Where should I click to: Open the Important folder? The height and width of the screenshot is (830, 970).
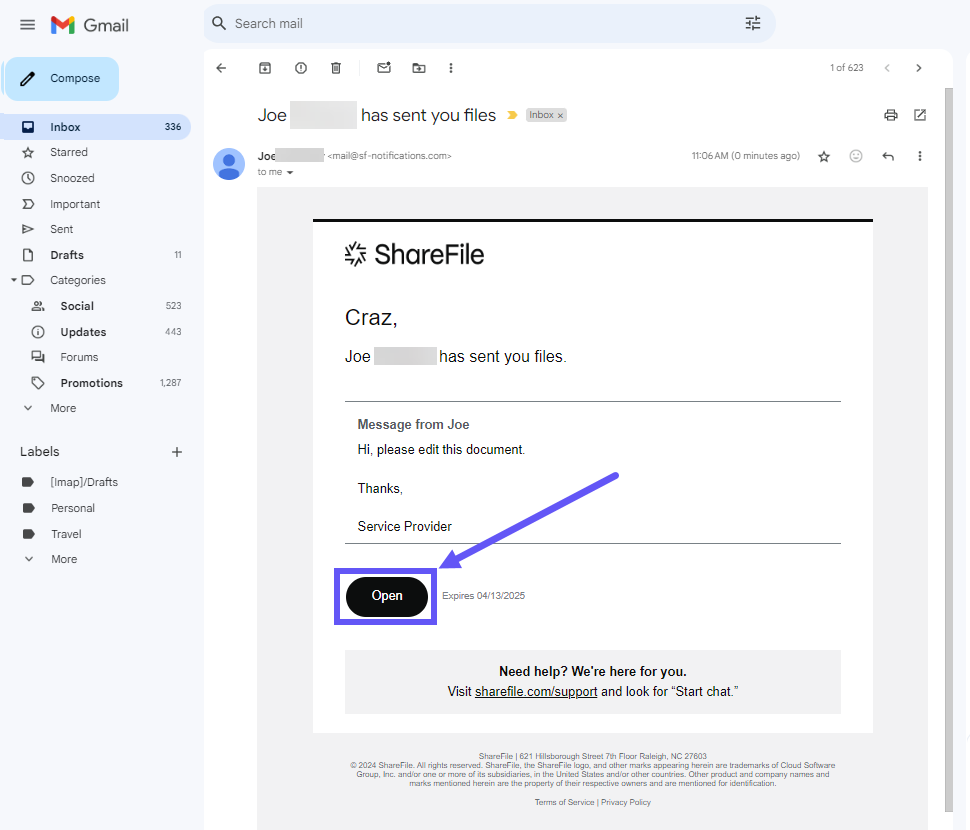(x=96, y=204)
